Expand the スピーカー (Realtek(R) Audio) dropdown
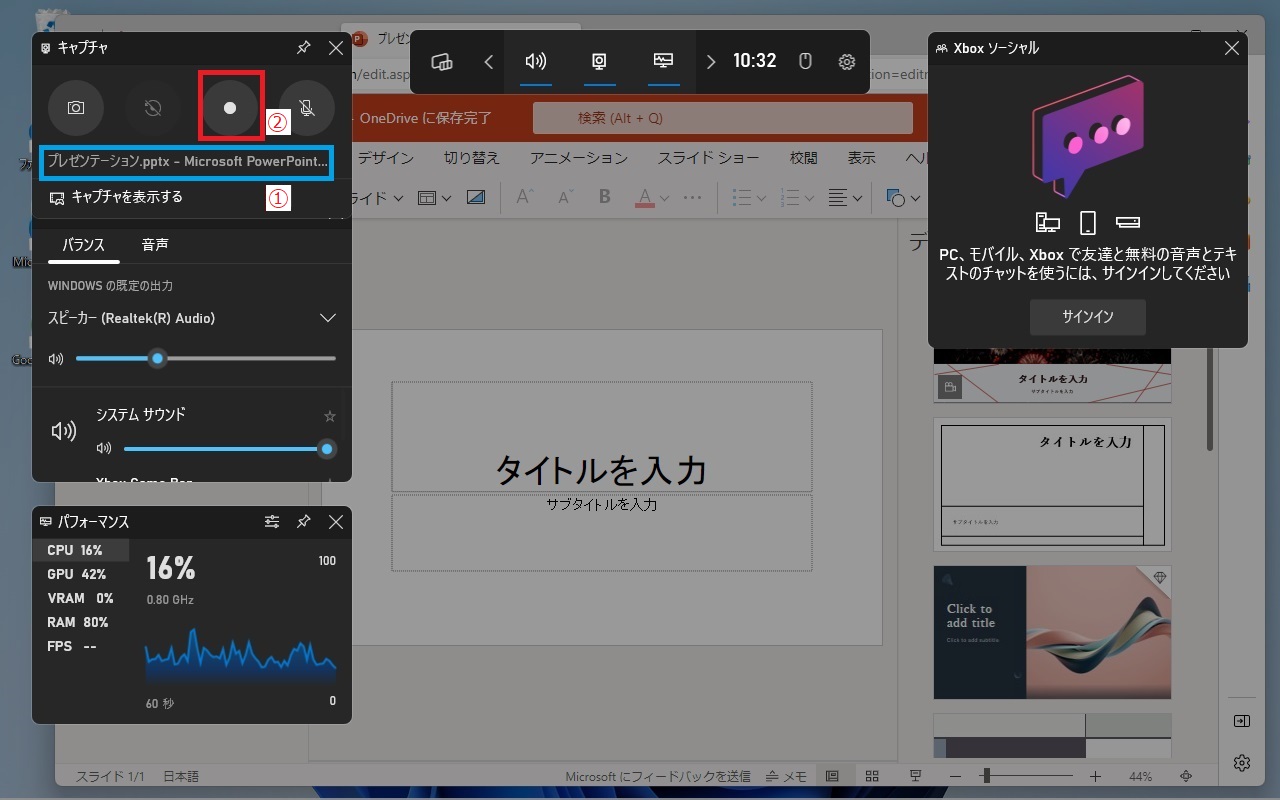This screenshot has height=800, width=1280. click(327, 318)
